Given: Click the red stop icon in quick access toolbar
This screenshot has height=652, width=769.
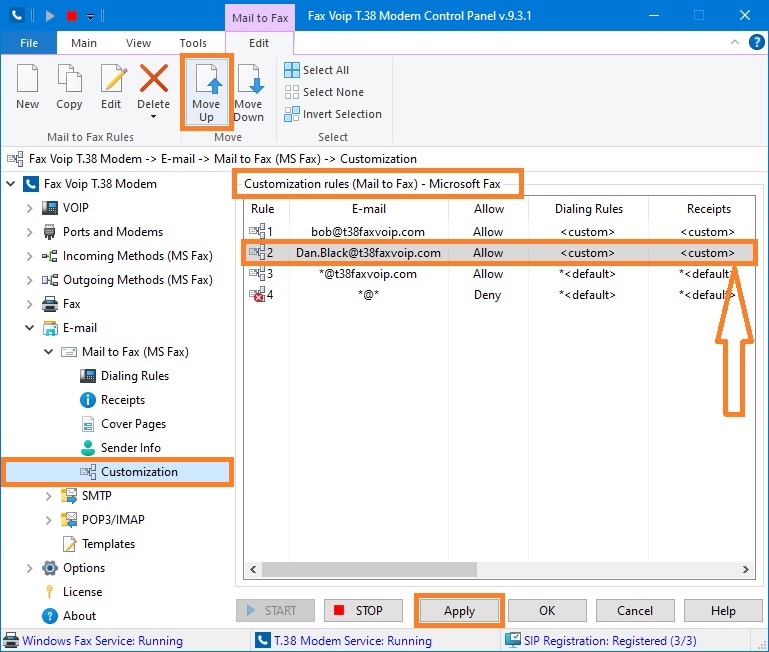Looking at the screenshot, I should pos(72,16).
